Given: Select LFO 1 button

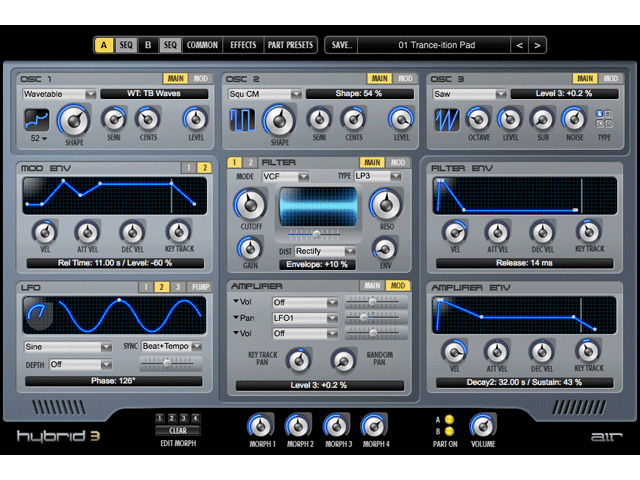Looking at the screenshot, I should coord(146,287).
